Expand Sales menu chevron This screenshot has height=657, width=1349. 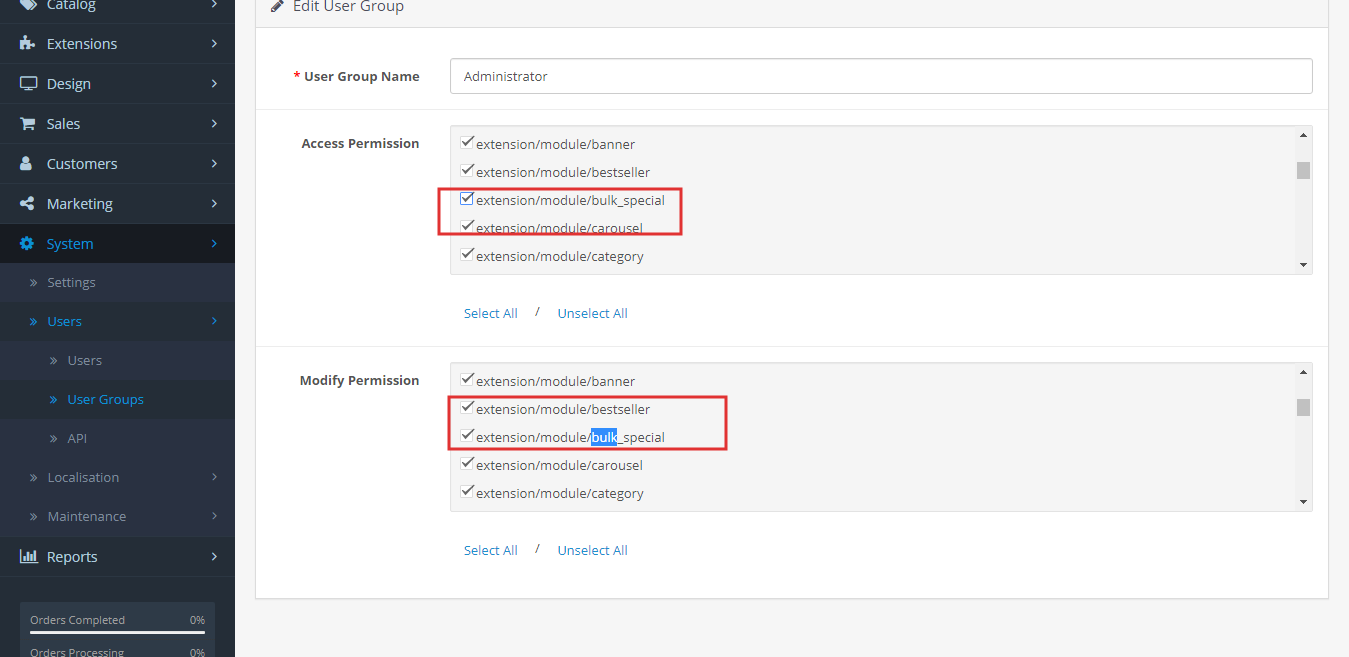pyautogui.click(x=214, y=124)
